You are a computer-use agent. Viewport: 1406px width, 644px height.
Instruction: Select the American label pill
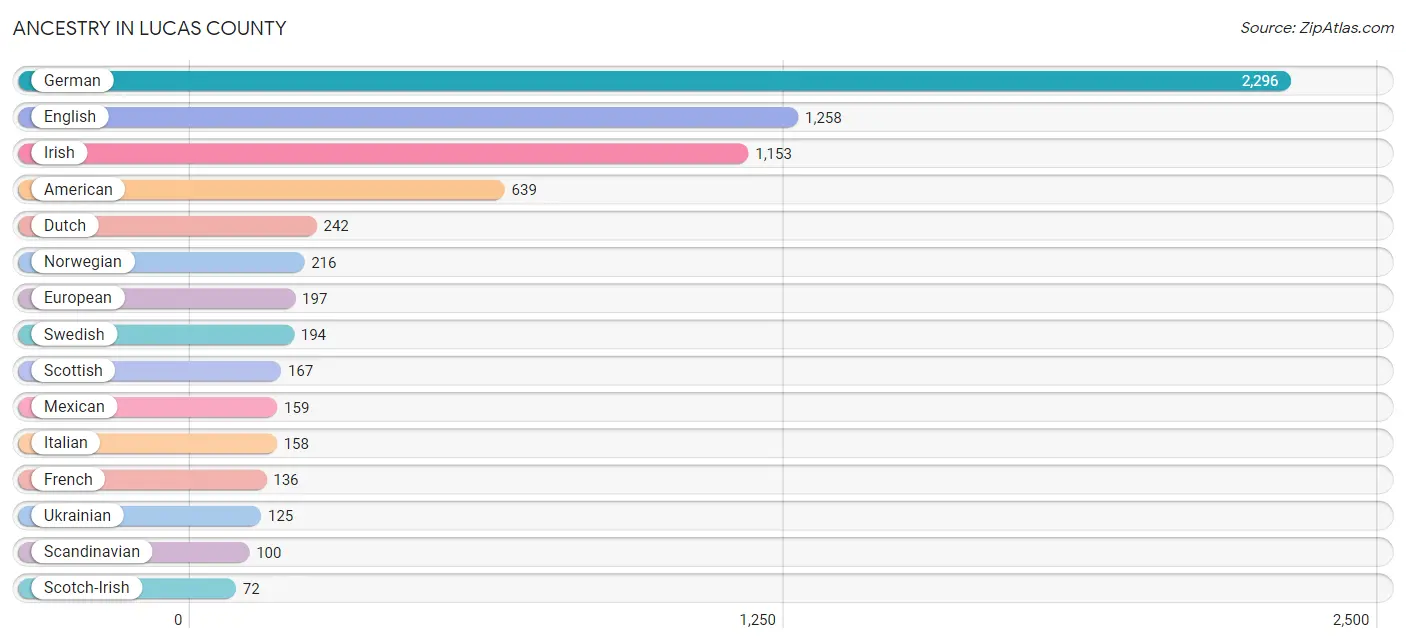pyautogui.click(x=78, y=189)
